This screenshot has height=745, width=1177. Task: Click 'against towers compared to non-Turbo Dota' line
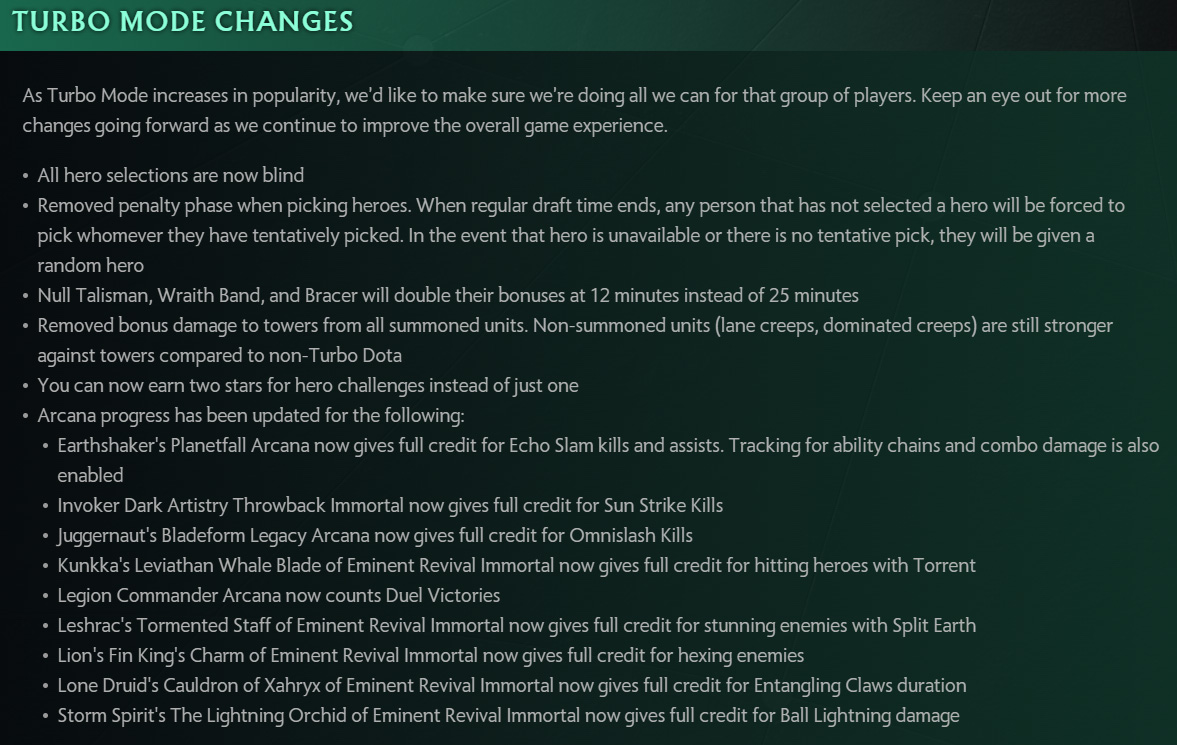point(219,355)
